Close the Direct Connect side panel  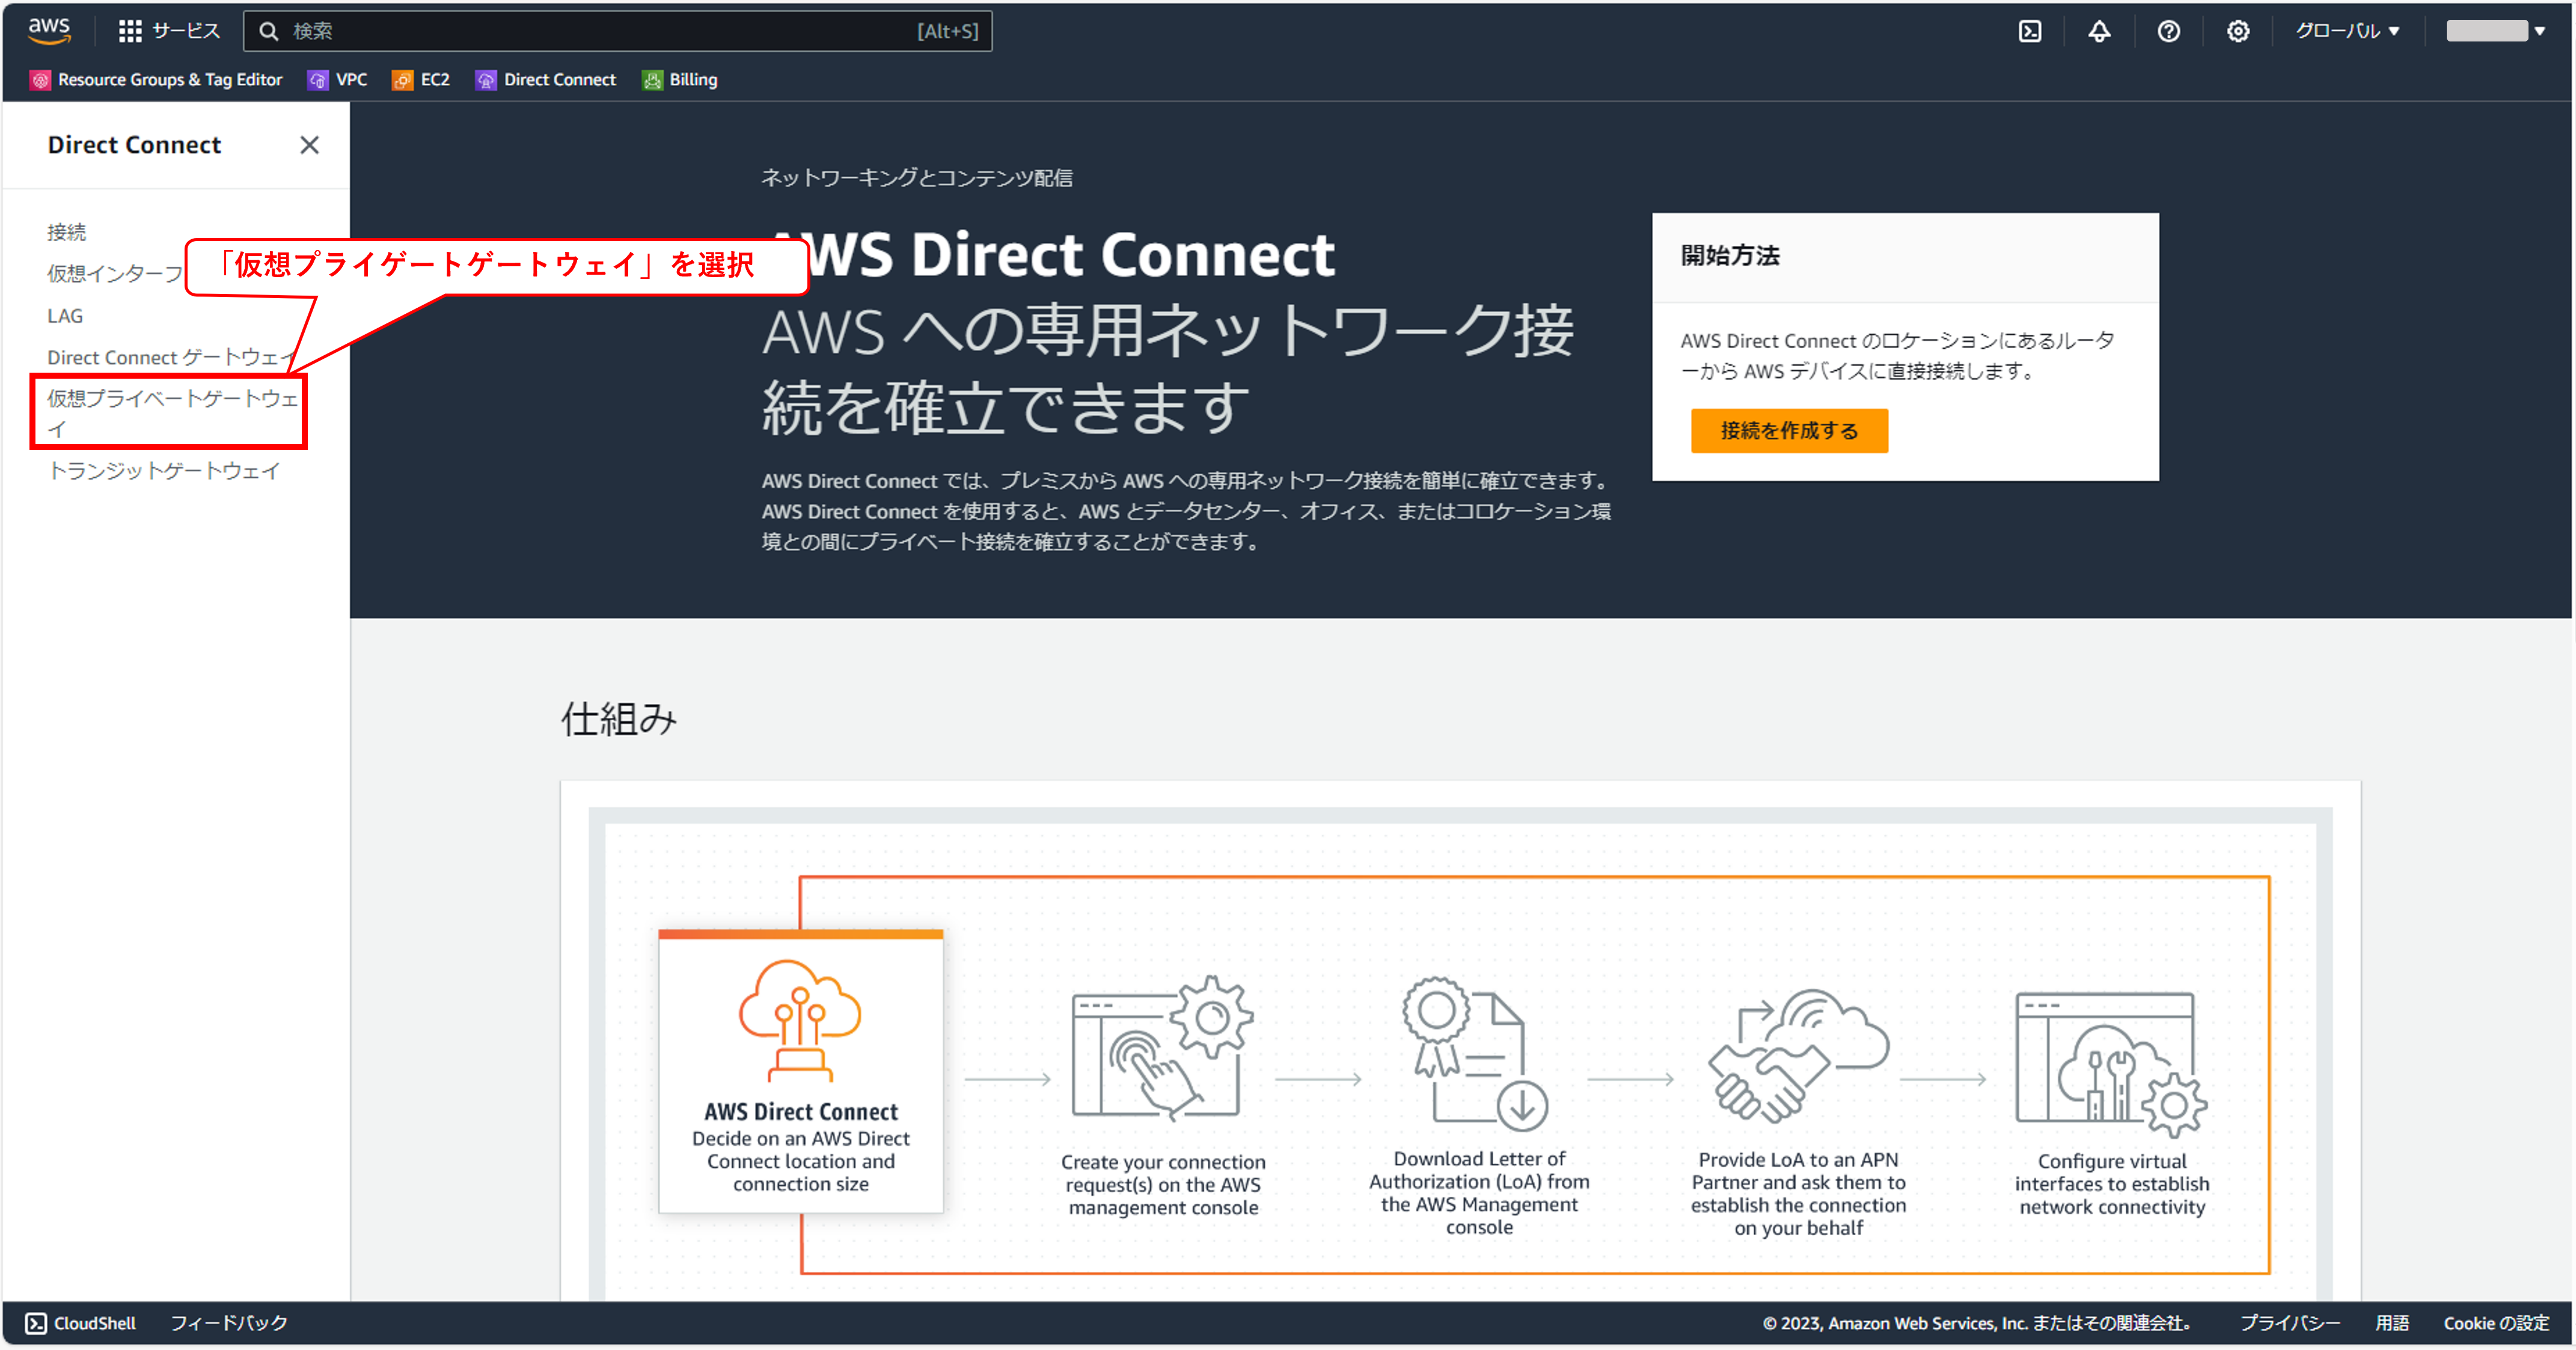coord(309,145)
